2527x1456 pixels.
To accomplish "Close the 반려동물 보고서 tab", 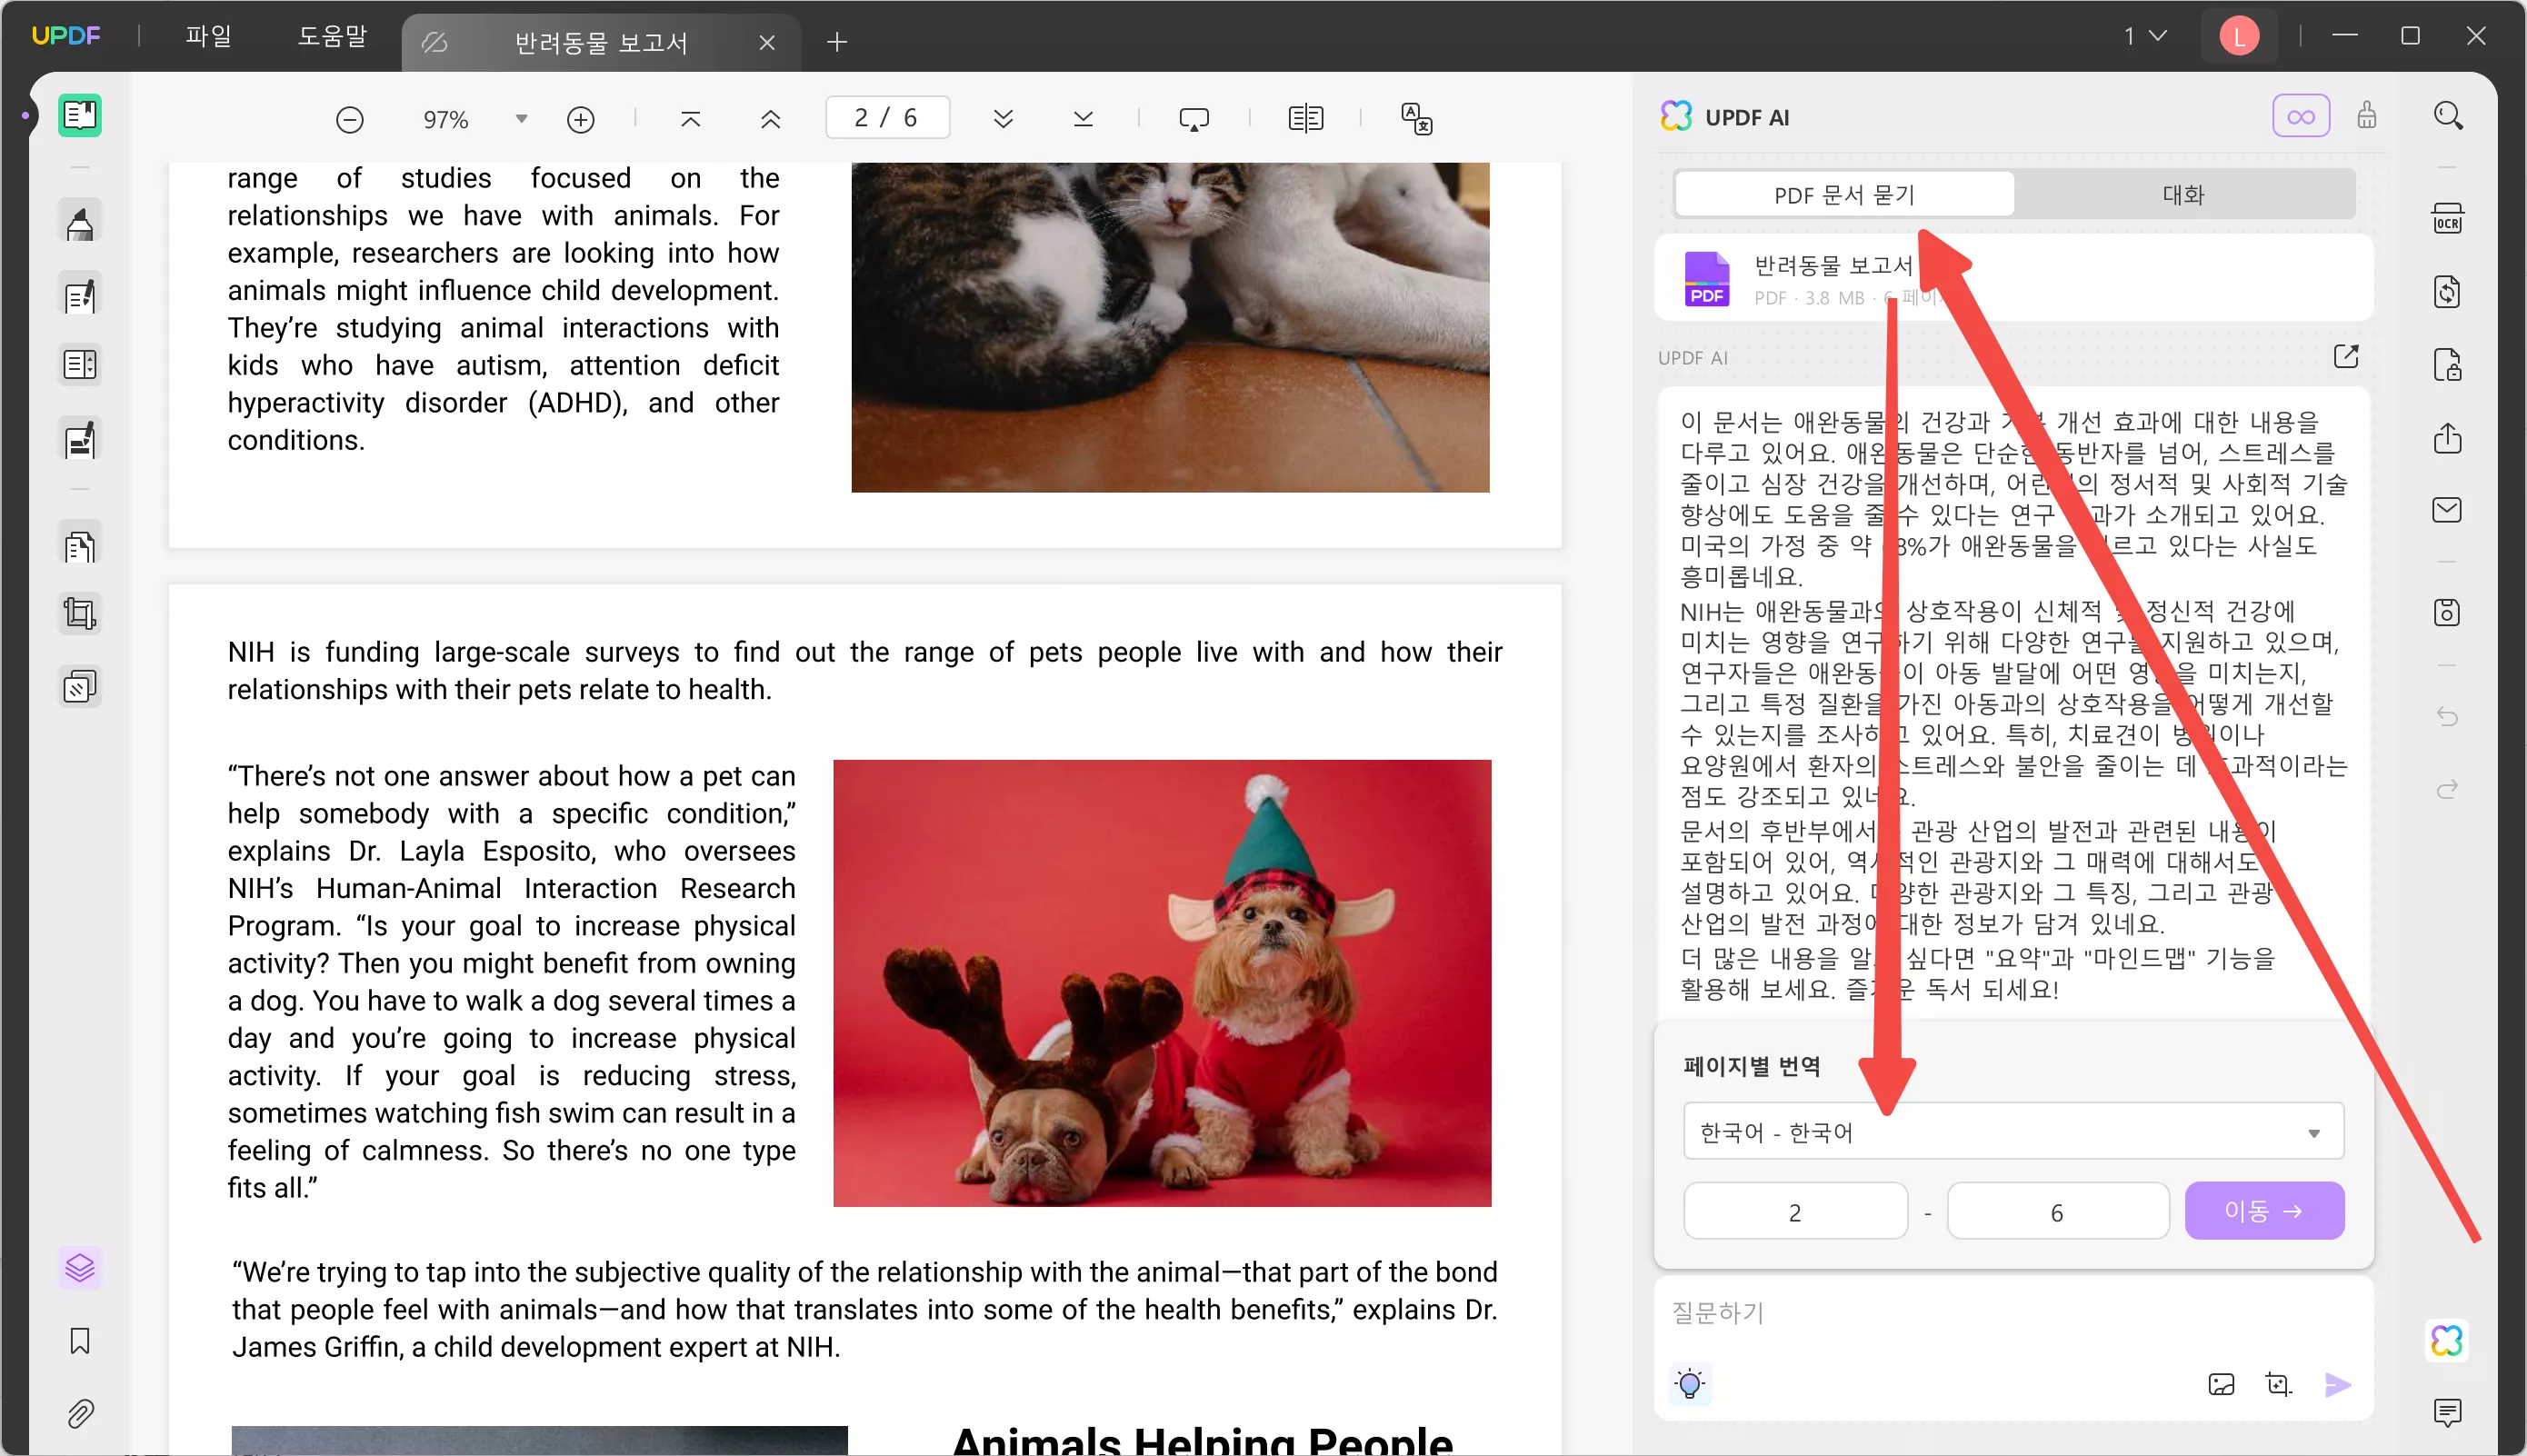I will pyautogui.click(x=767, y=42).
